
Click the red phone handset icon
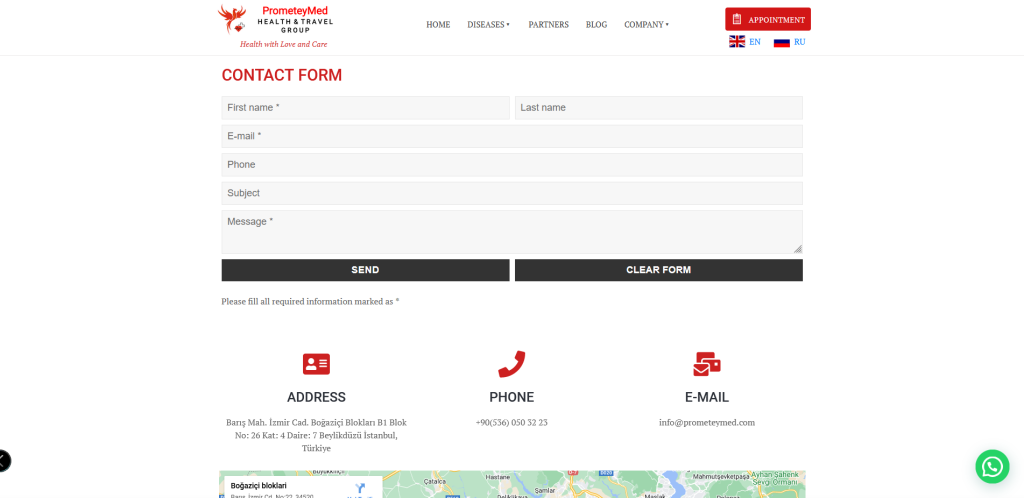511,364
